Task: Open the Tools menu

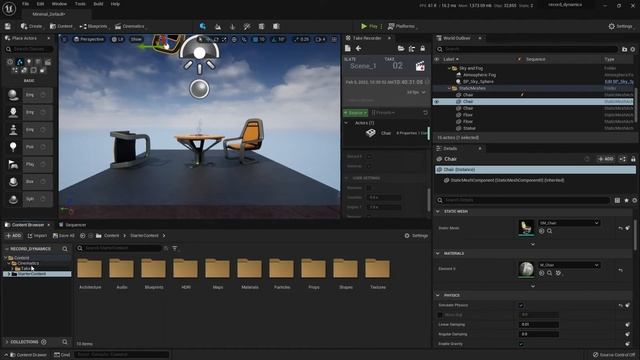Action: (80, 4)
